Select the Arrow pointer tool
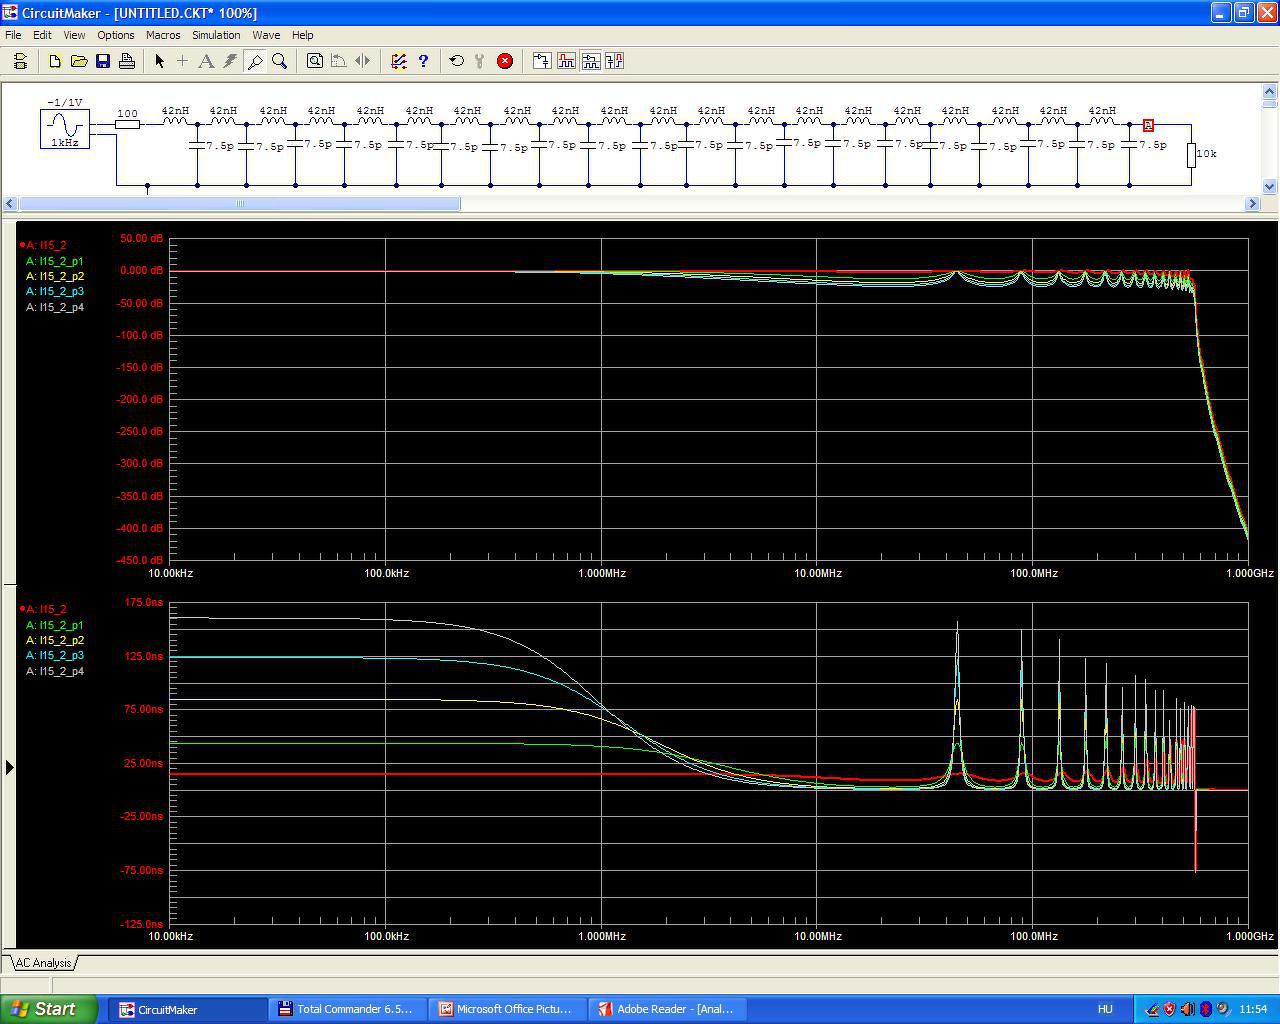The image size is (1280, 1024). pos(159,61)
